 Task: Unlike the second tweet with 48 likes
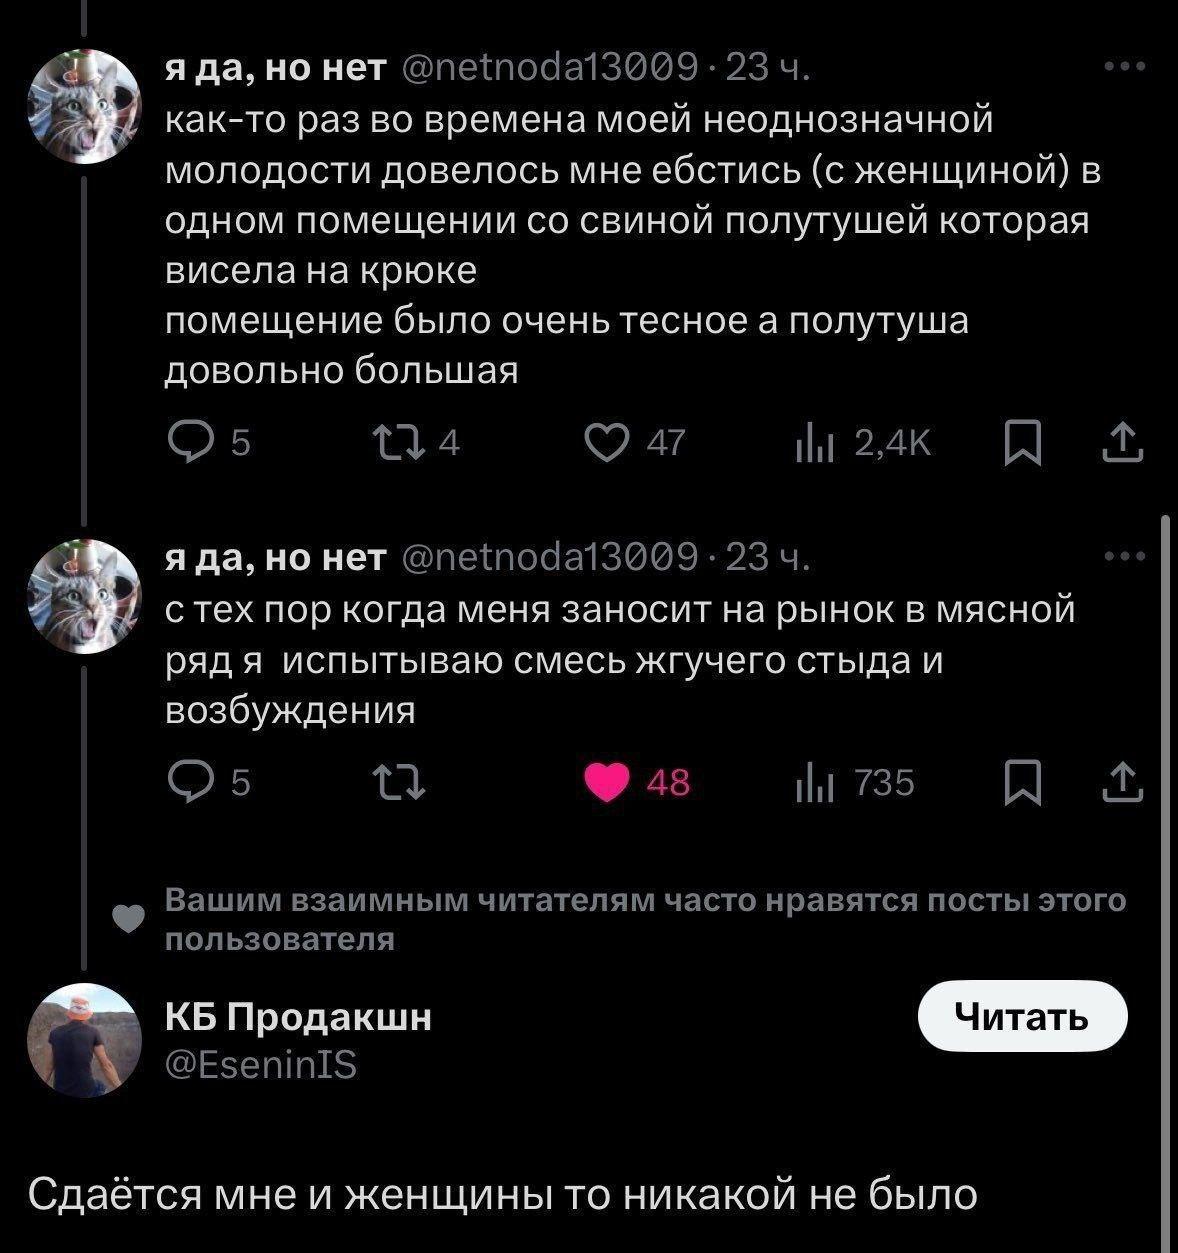[x=606, y=782]
